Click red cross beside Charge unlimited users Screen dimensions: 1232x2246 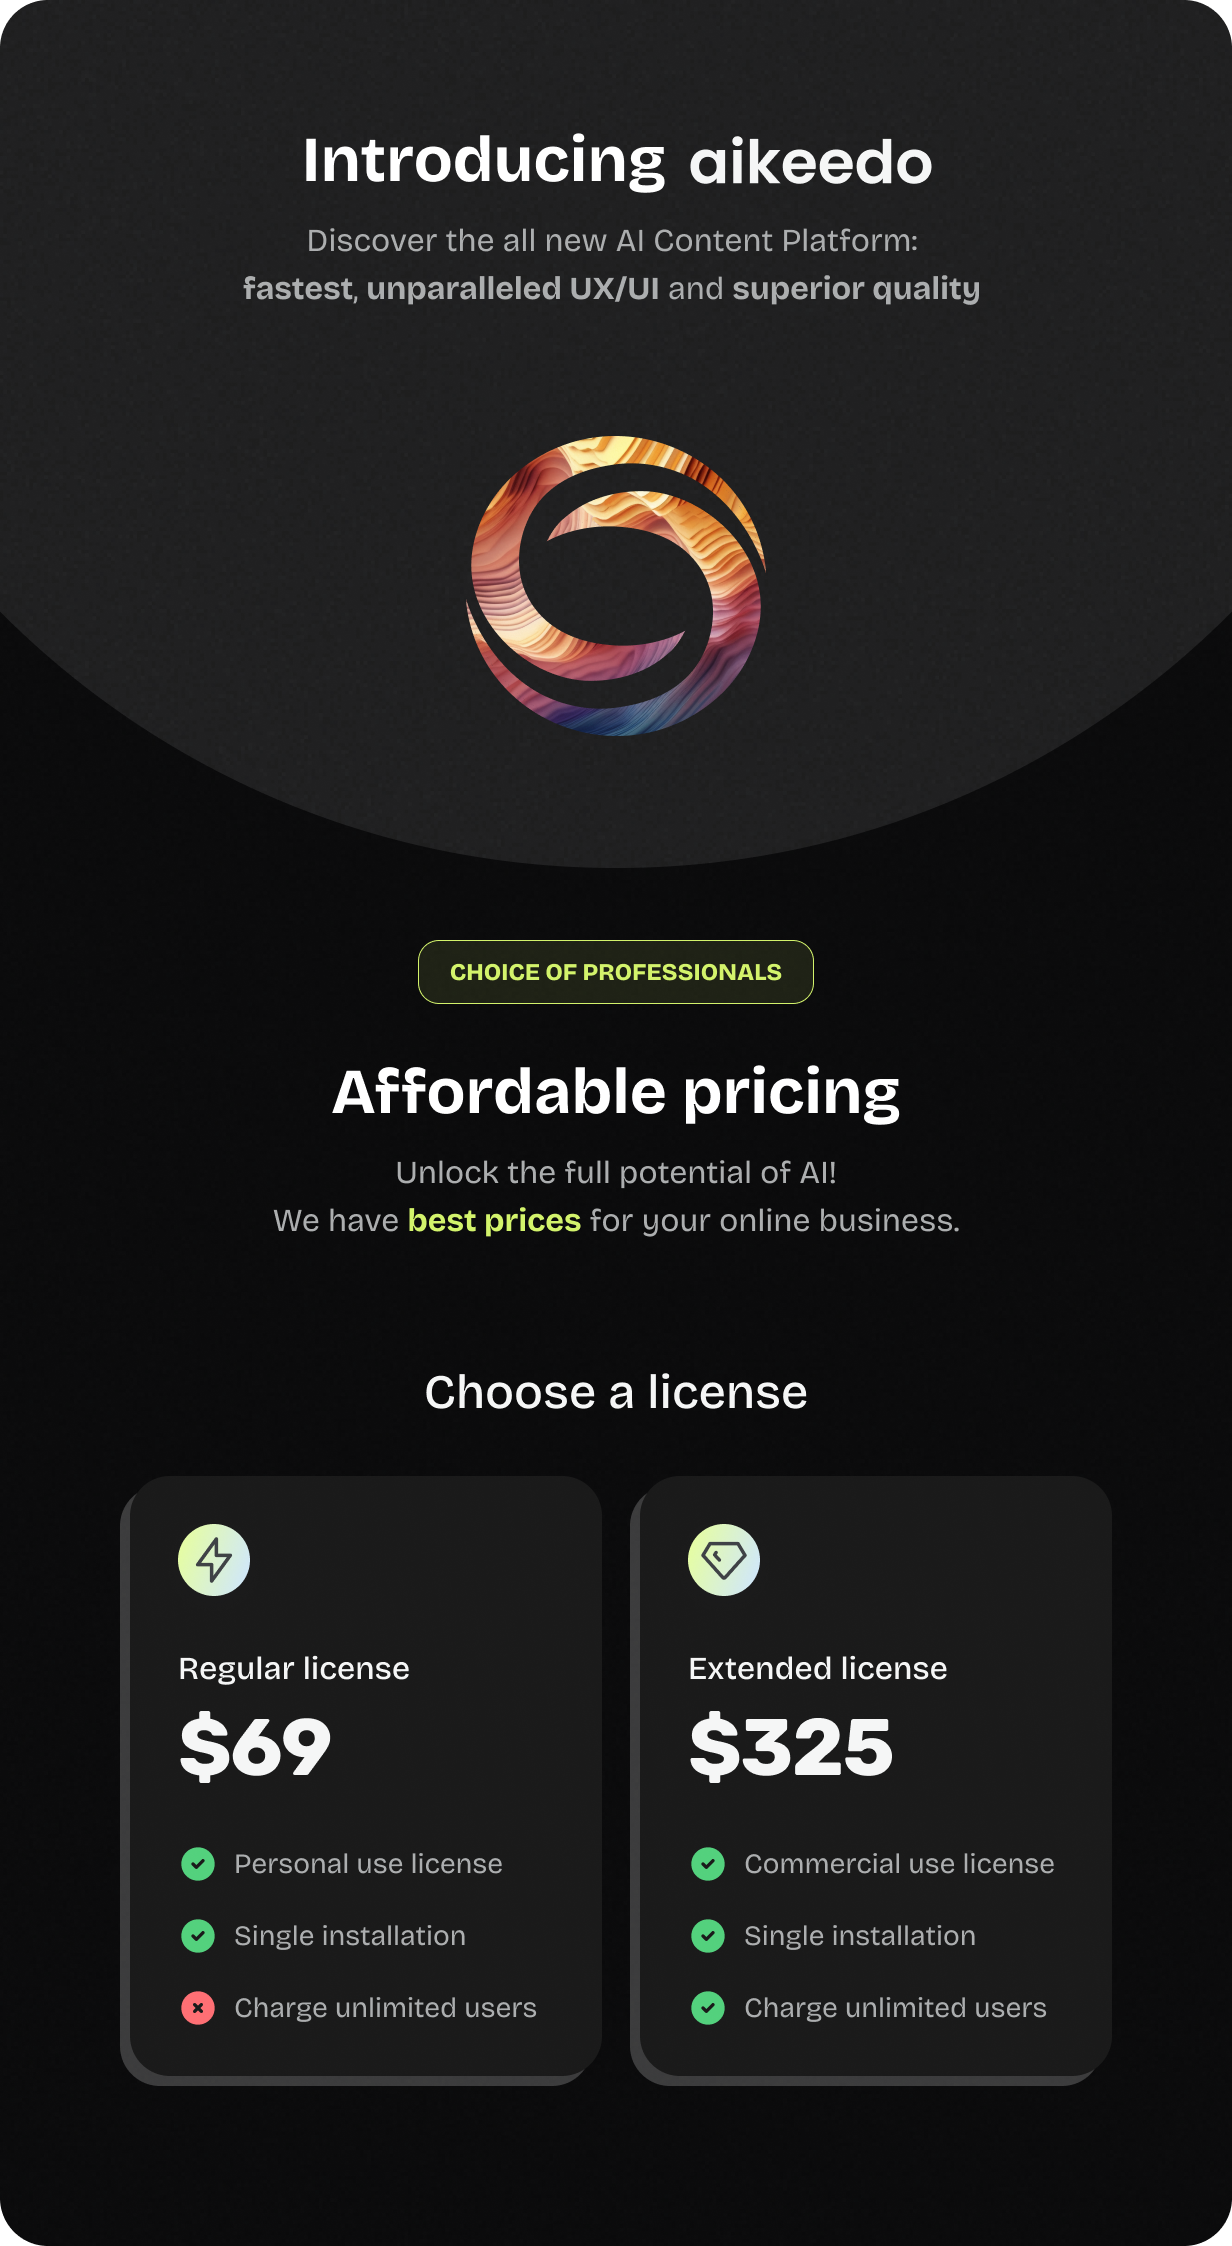(198, 2008)
